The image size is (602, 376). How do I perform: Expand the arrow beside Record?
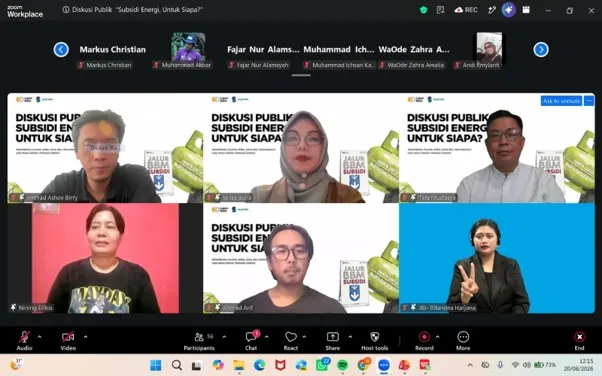tap(437, 337)
